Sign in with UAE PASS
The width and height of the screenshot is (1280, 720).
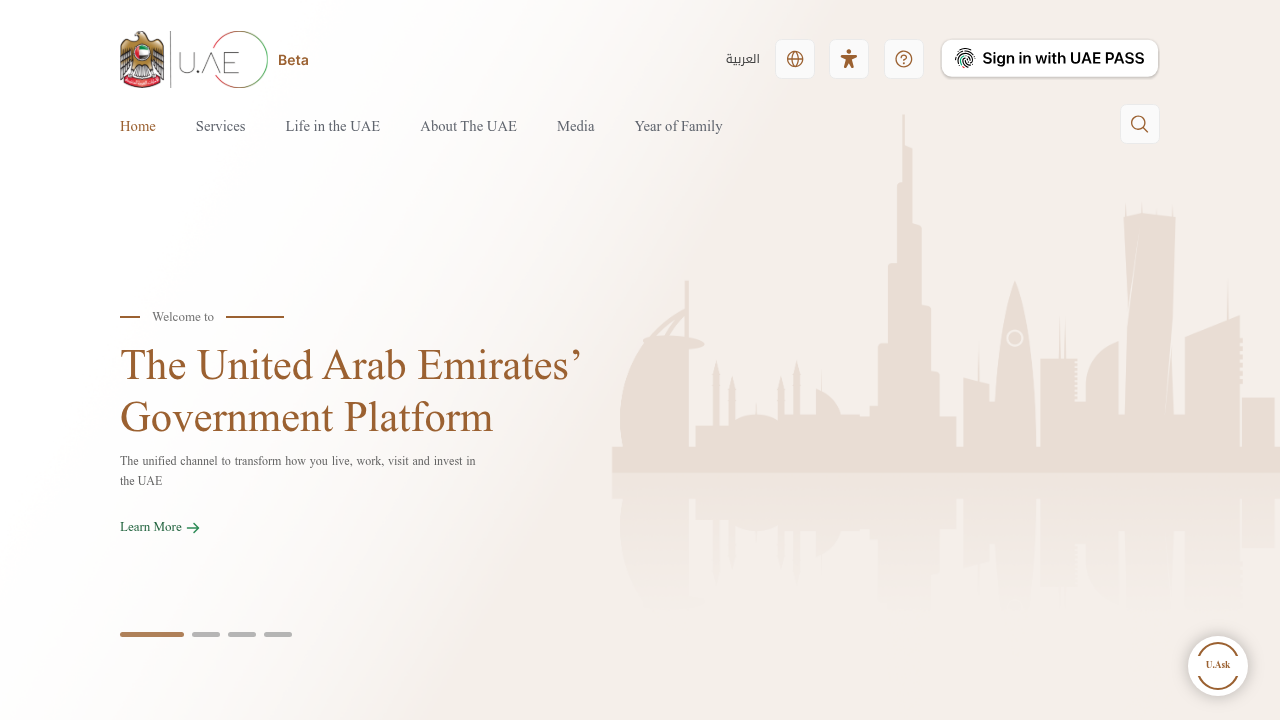tap(1050, 58)
